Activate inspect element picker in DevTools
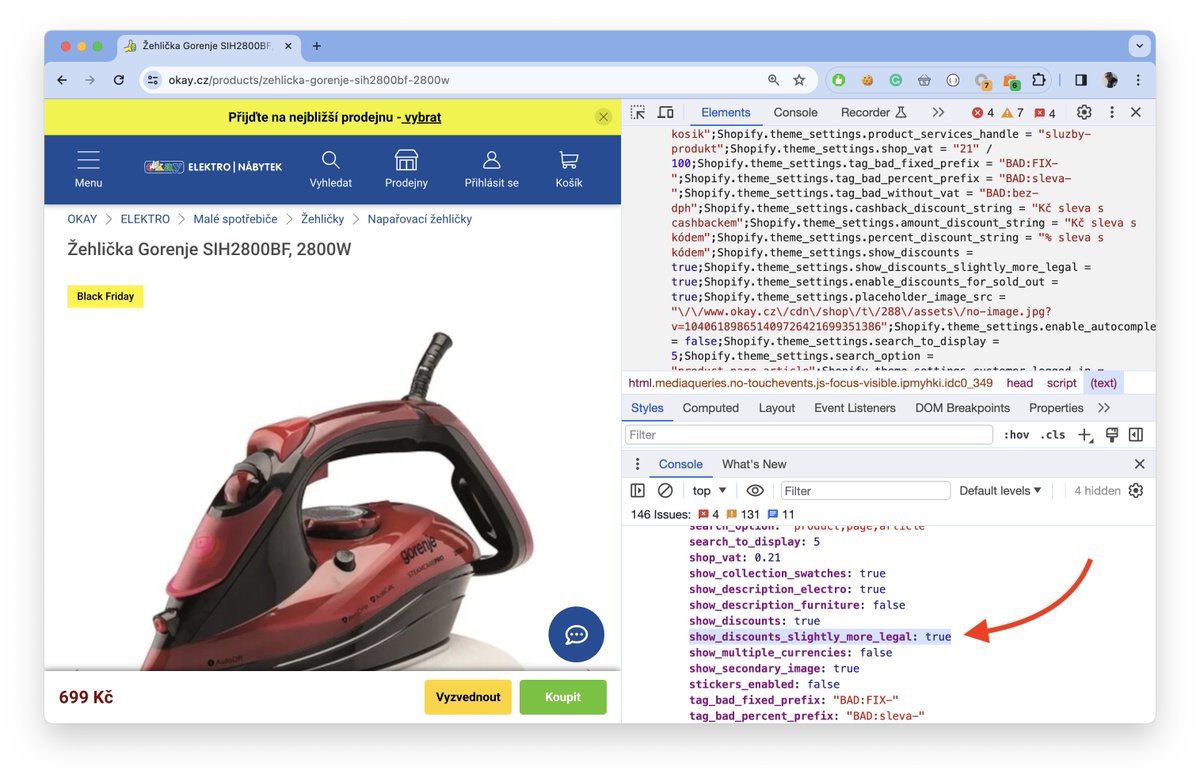This screenshot has width=1200, height=782. click(x=638, y=113)
